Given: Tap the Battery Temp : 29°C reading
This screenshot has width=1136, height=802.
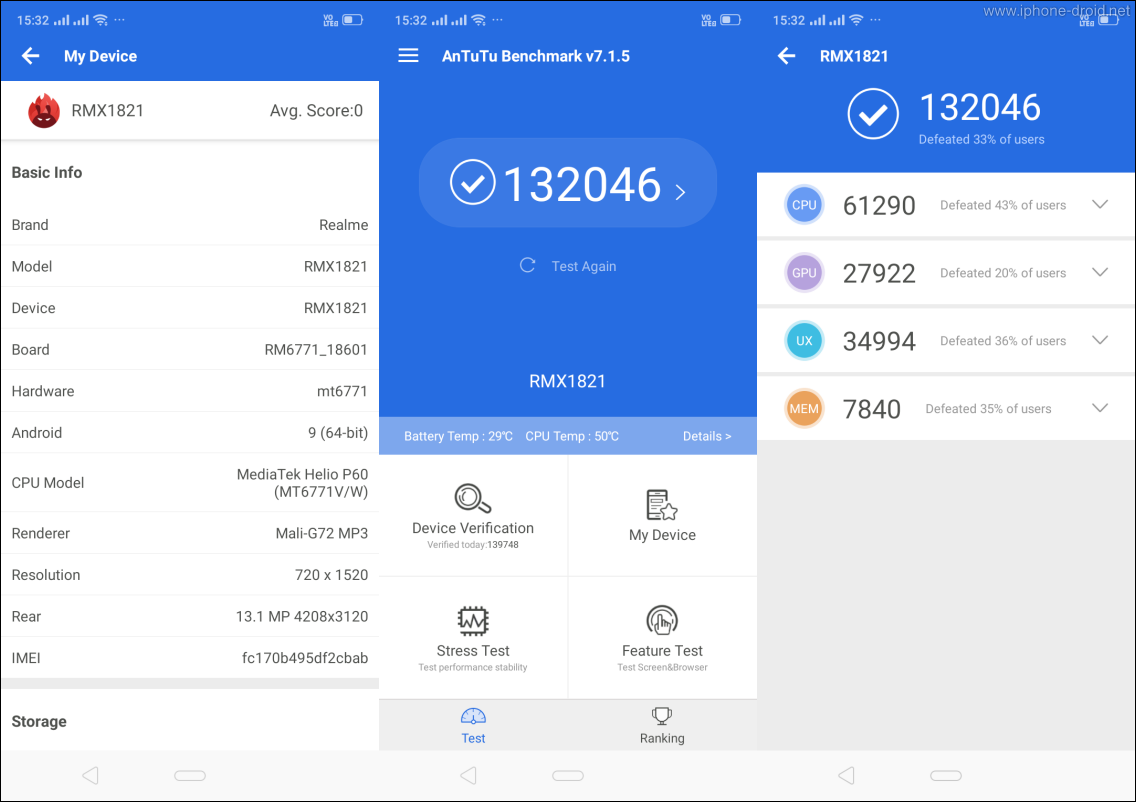Looking at the screenshot, I should tap(458, 436).
